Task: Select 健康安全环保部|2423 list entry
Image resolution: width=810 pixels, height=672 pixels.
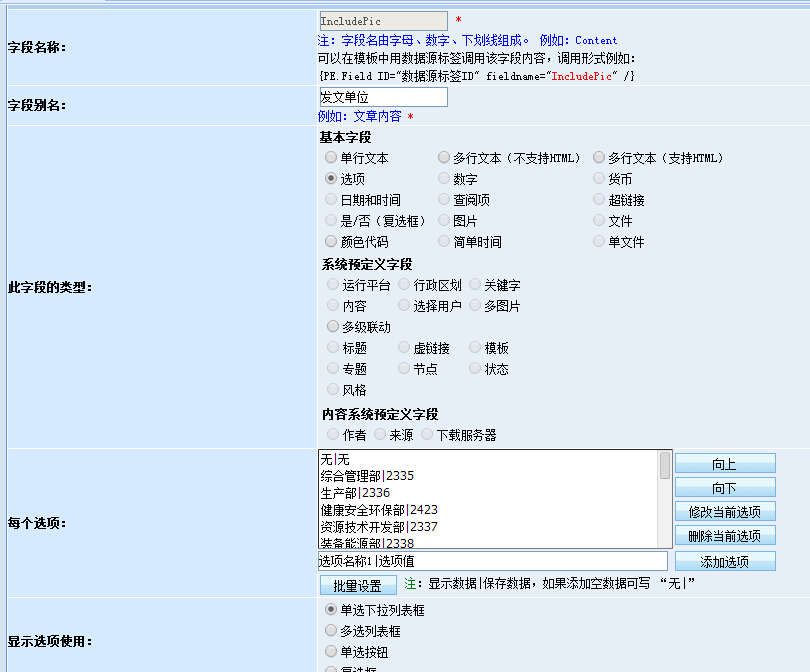Action: point(372,510)
